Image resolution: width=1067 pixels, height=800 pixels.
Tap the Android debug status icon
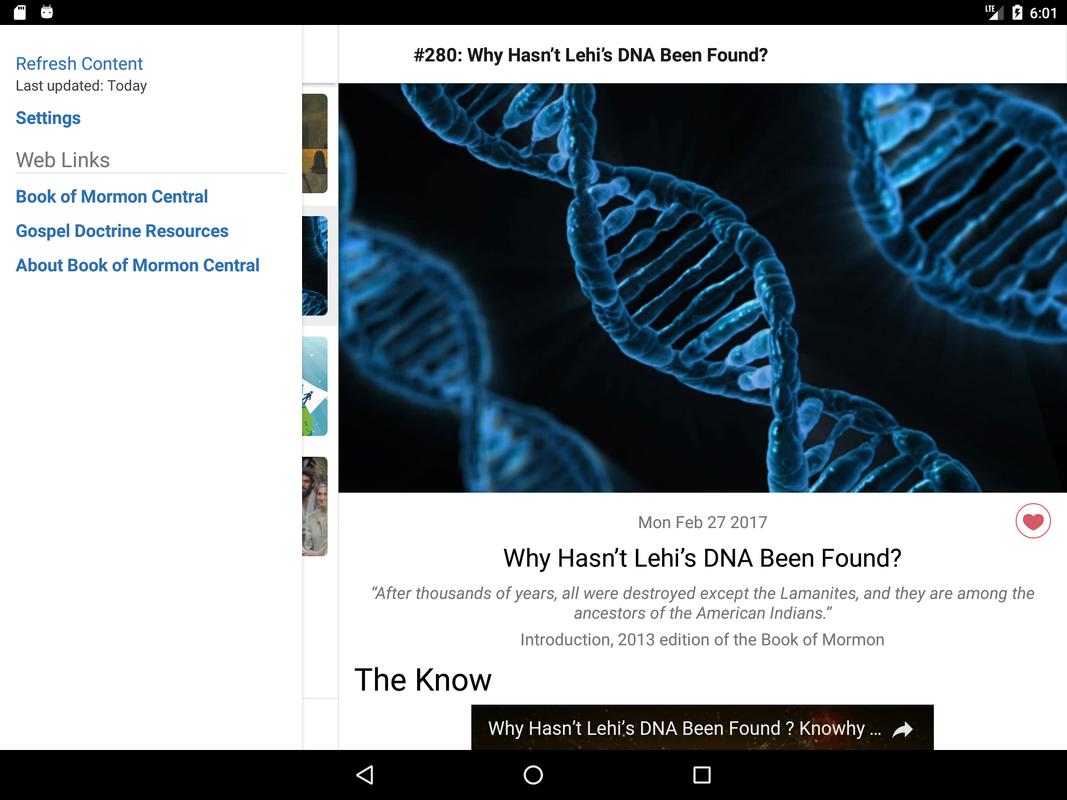(x=47, y=12)
